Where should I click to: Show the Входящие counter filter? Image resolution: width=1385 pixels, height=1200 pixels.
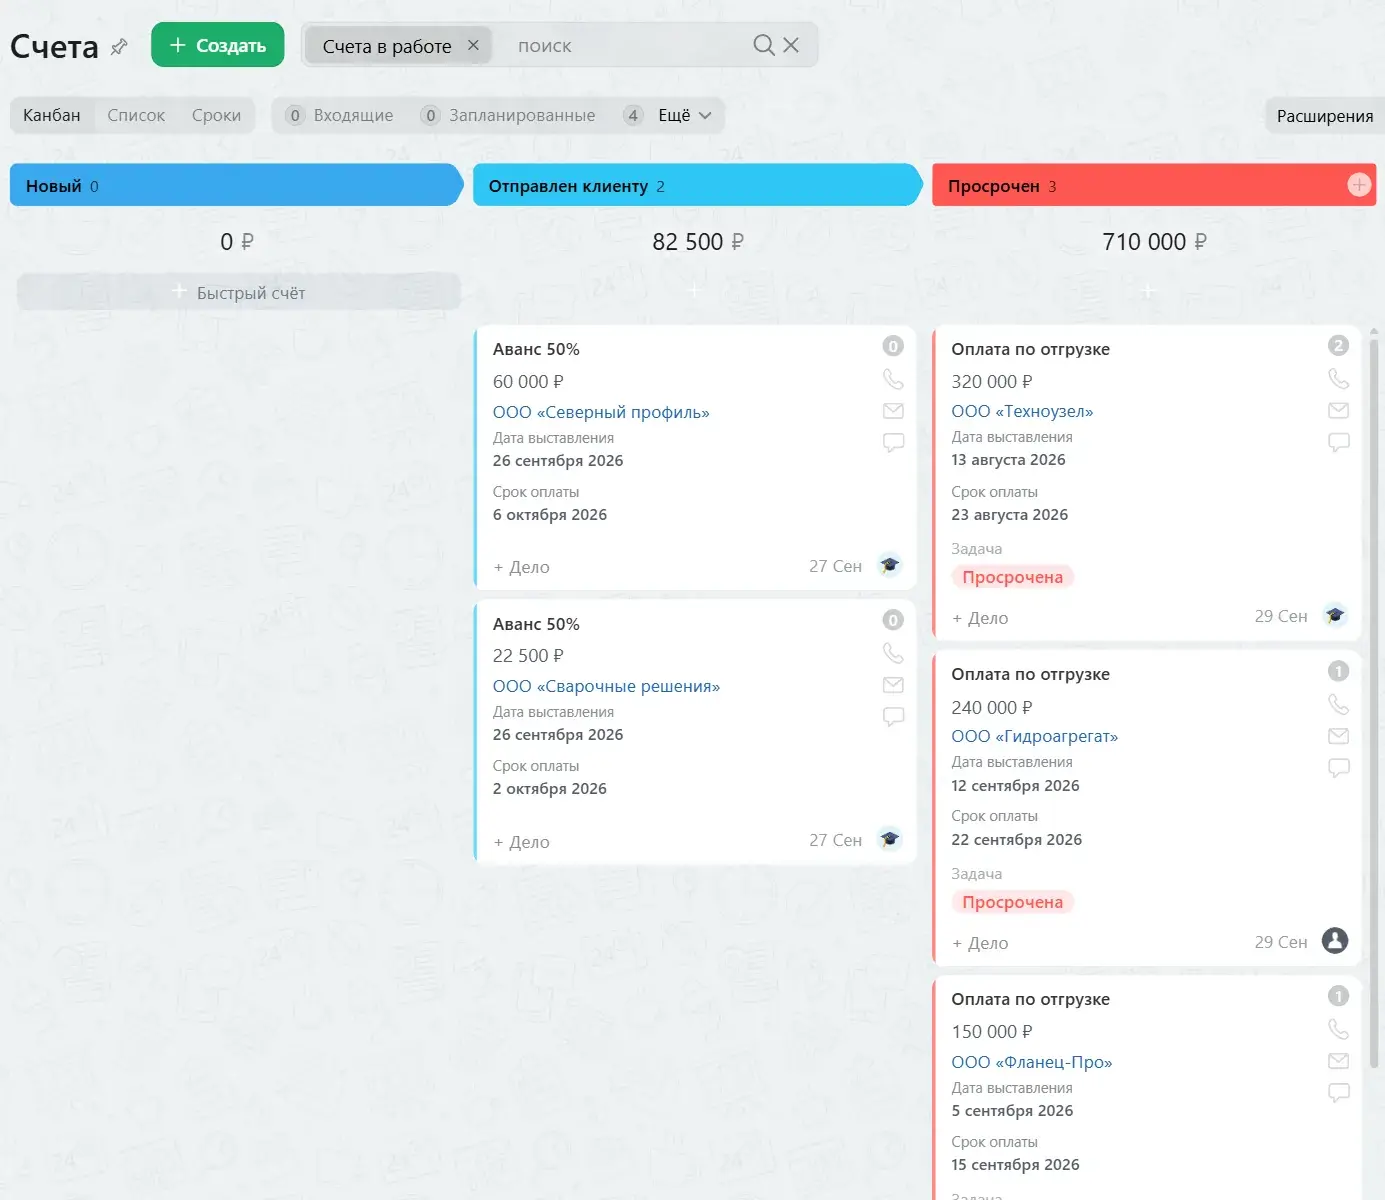[339, 115]
